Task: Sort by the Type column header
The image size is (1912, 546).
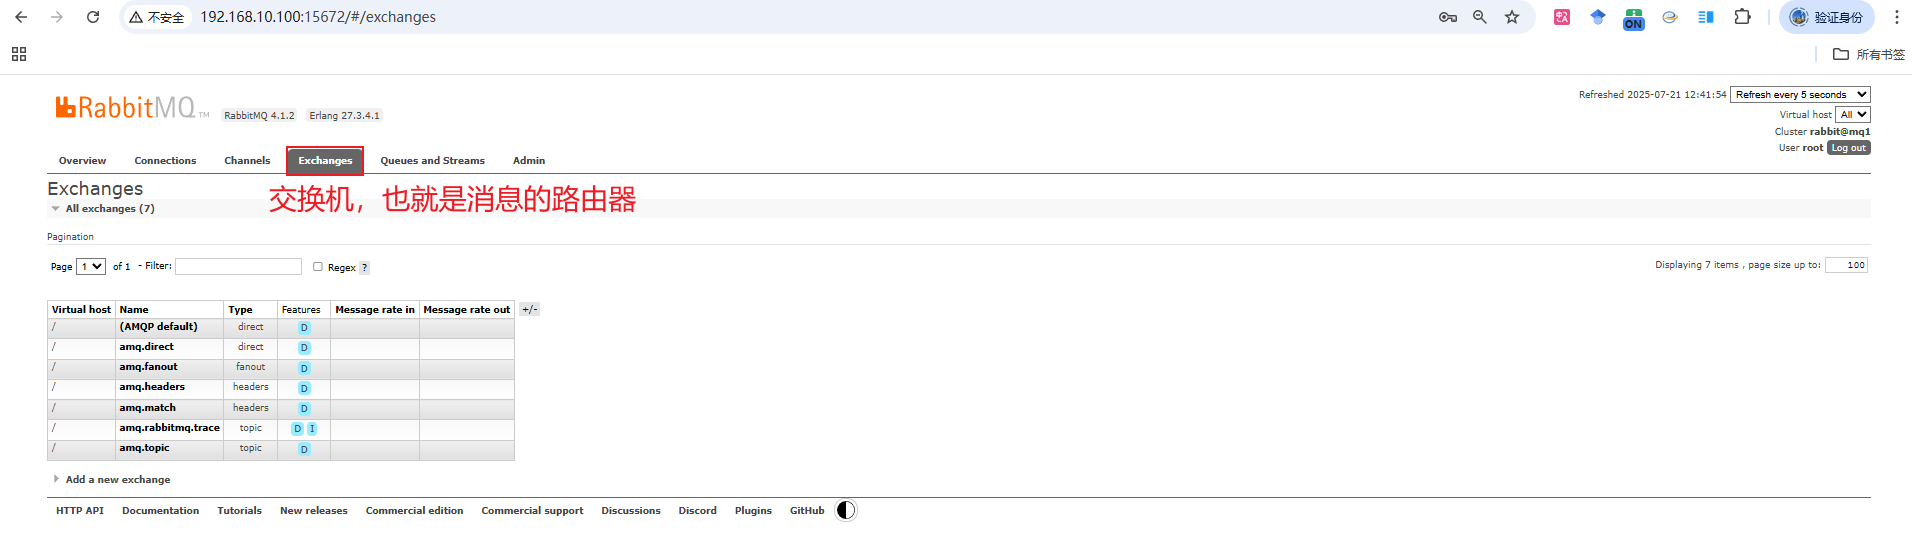Action: point(240,310)
